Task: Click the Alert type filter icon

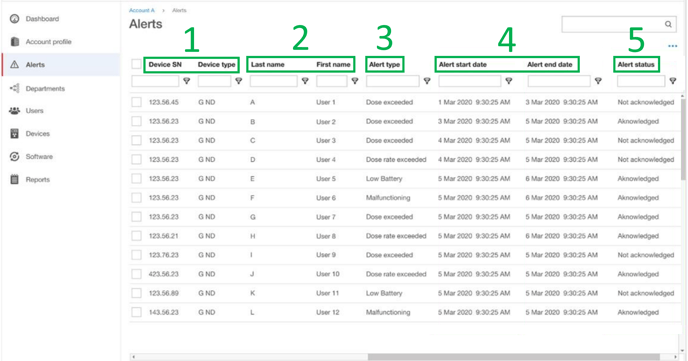Action: pos(427,81)
